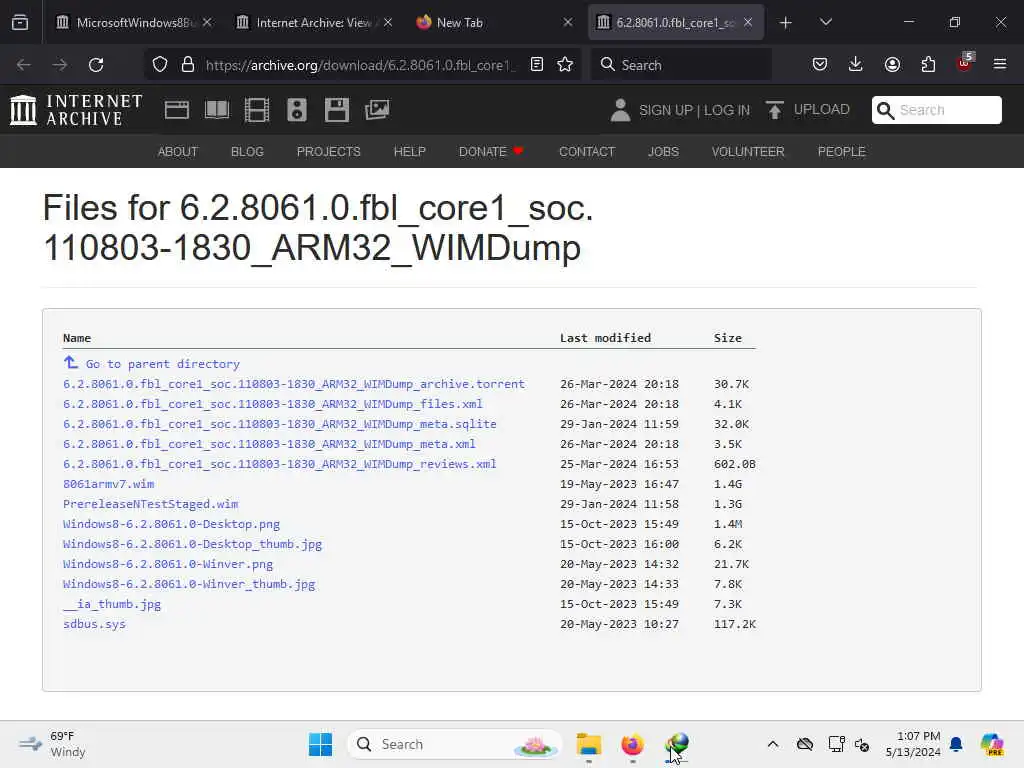
Task: Open Firefox account icon
Action: click(x=892, y=65)
